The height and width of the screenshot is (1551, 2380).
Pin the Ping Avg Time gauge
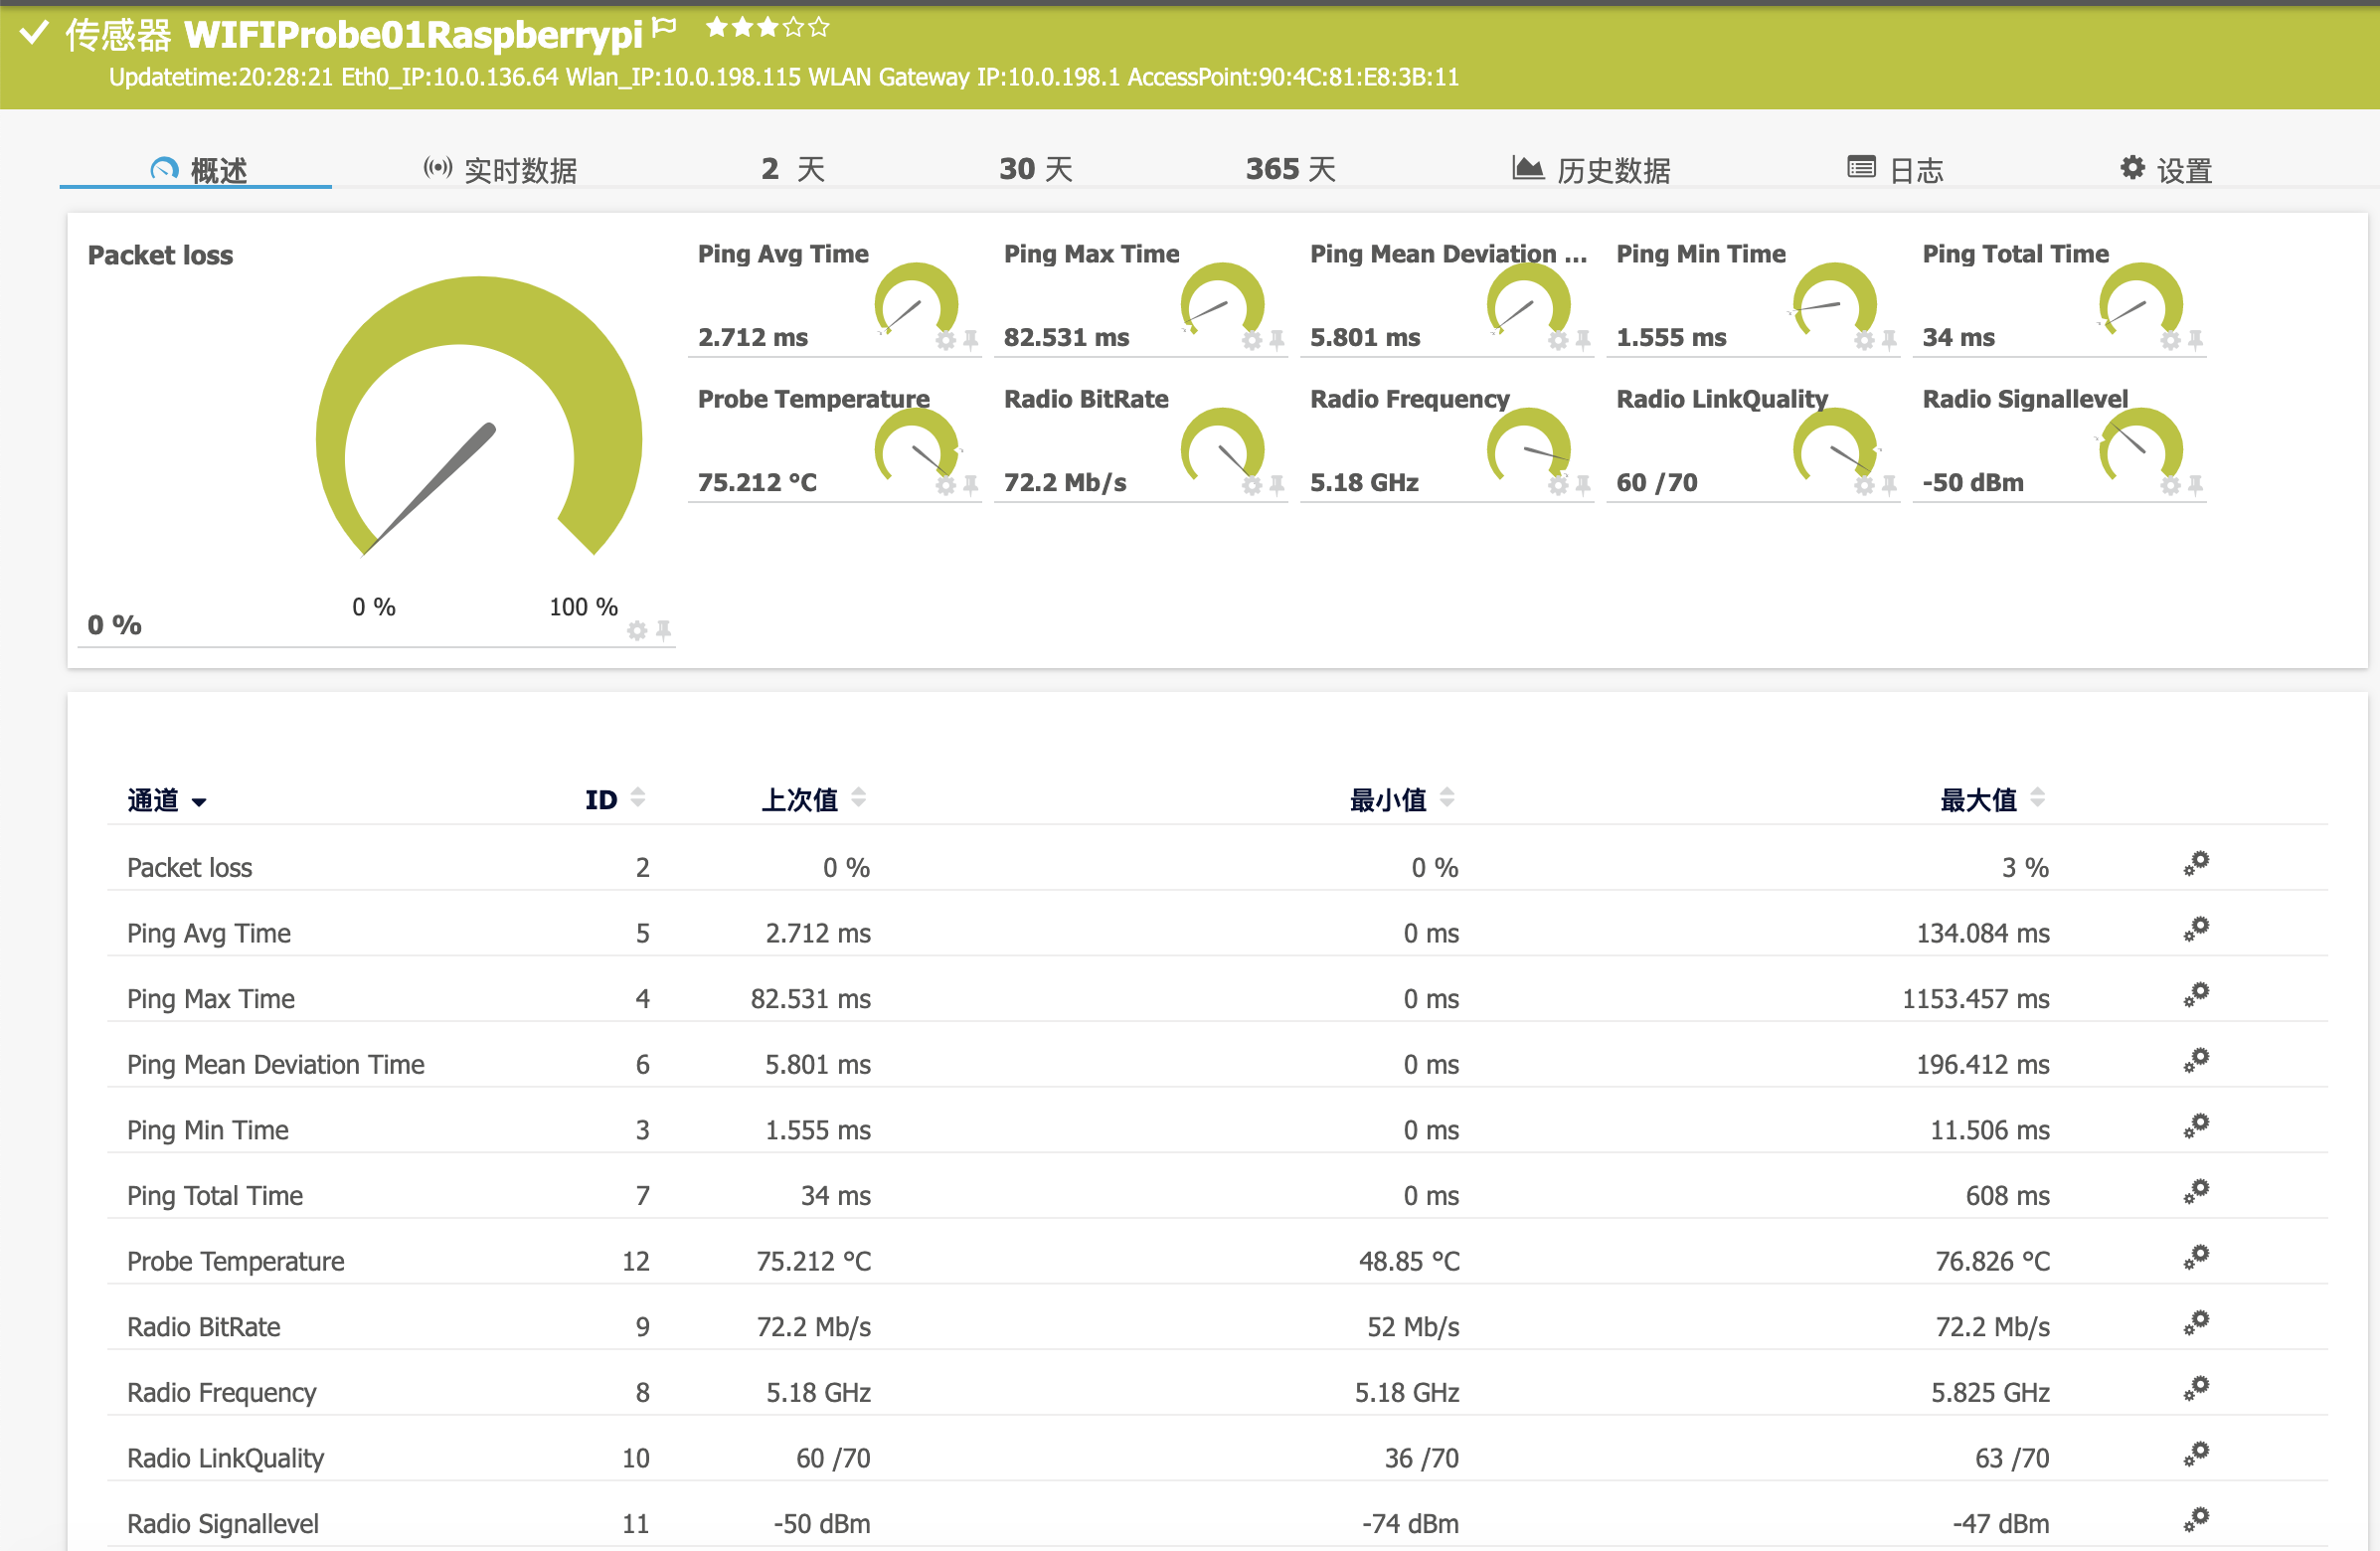point(971,340)
